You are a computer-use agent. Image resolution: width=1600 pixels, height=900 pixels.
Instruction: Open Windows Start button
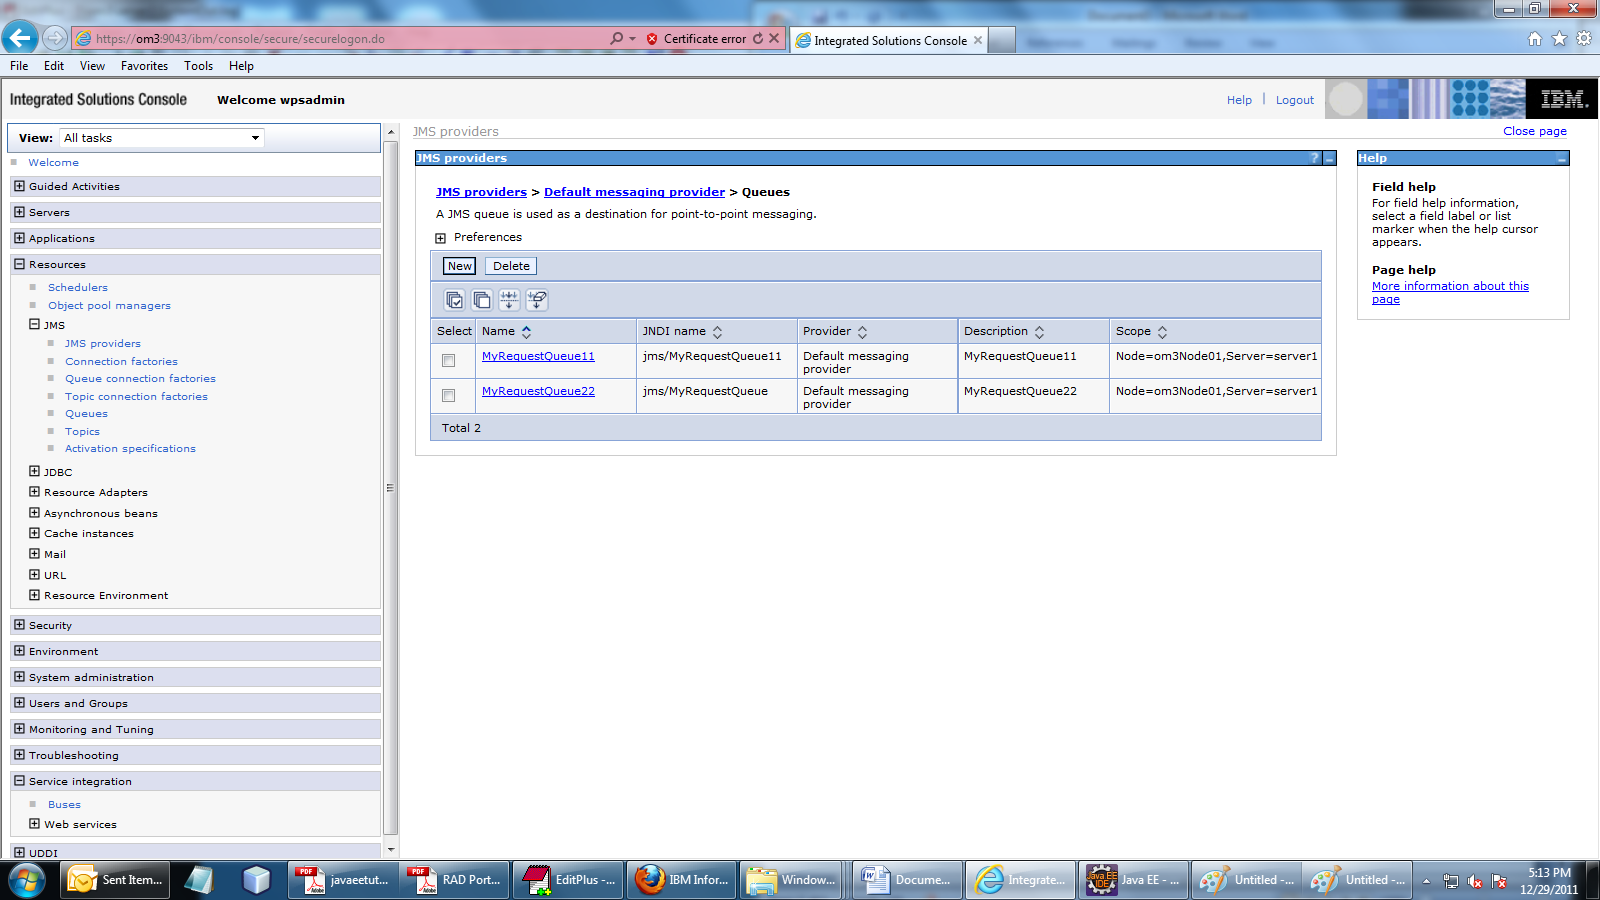pos(27,880)
